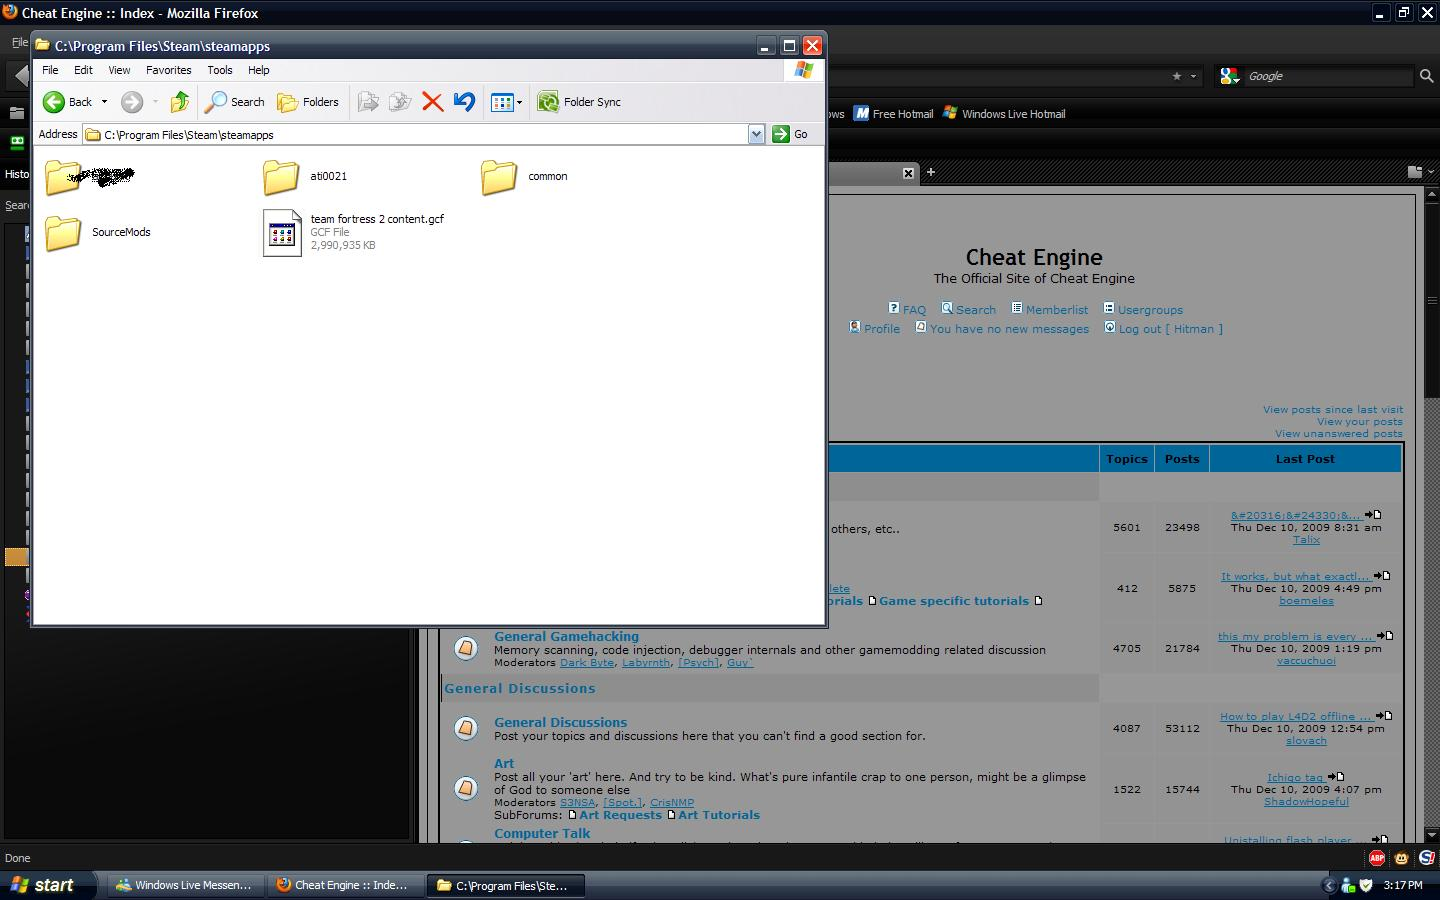Image resolution: width=1440 pixels, height=900 pixels.
Task: Open Game specific tutorials subforum
Action: (954, 601)
